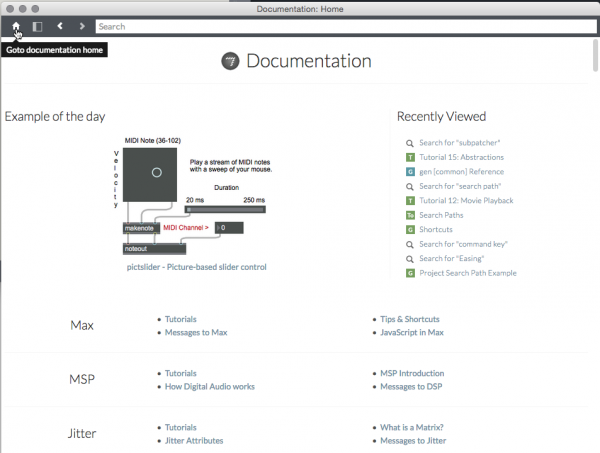Click the MIDI Channel number box

(x=229, y=228)
